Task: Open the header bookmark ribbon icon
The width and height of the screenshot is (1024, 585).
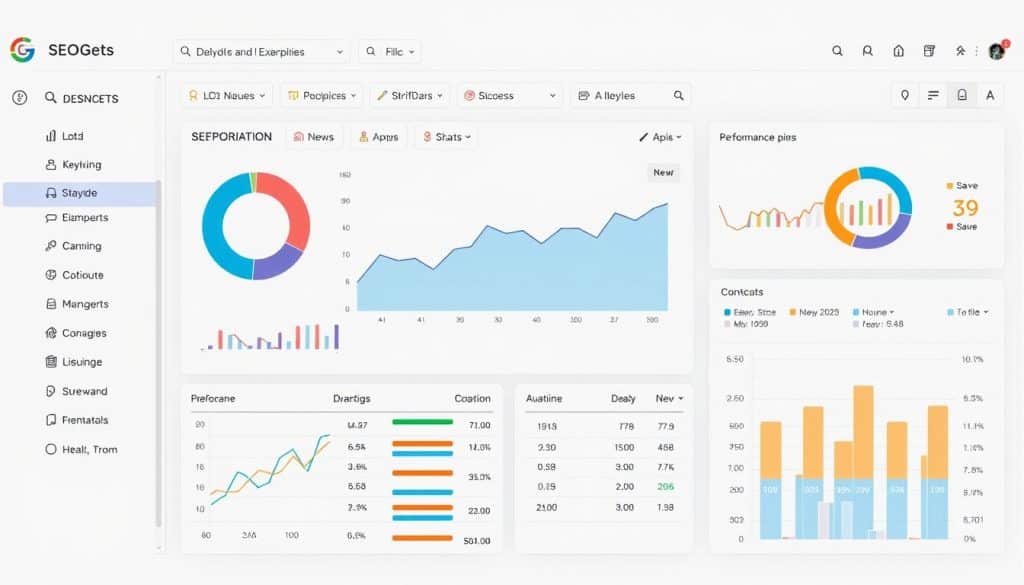Action: pos(867,51)
